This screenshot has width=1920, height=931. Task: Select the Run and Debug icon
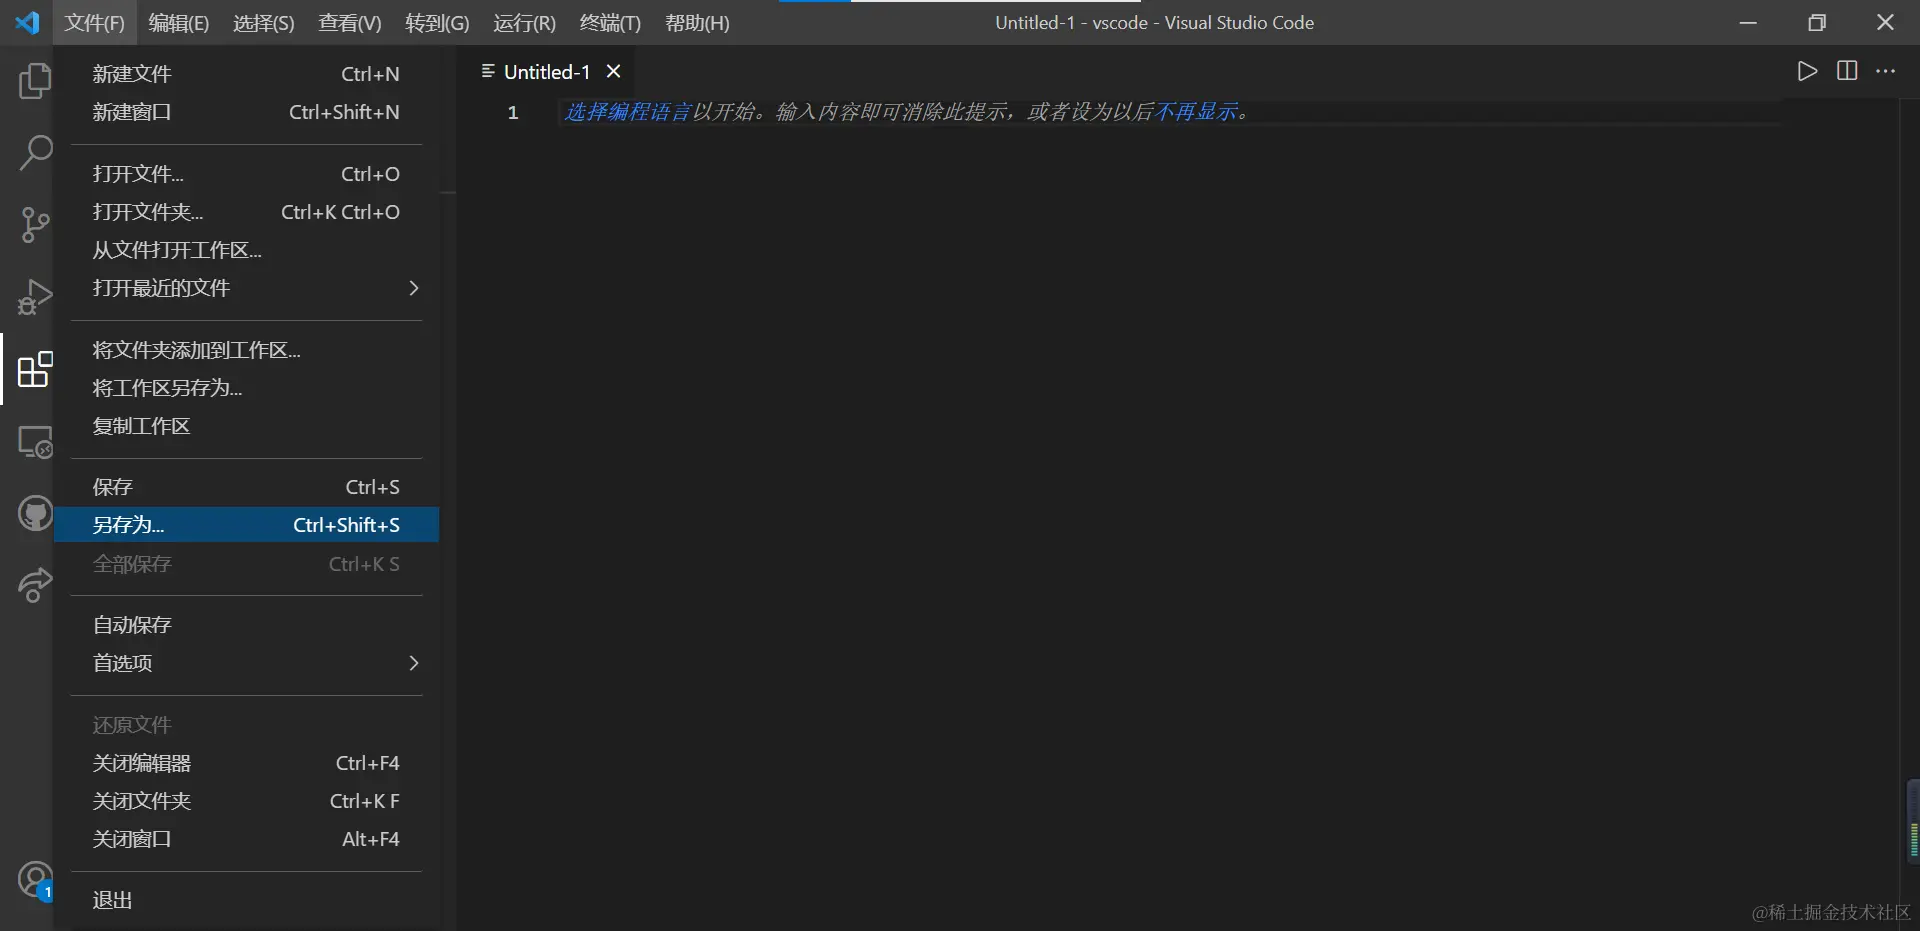[x=35, y=296]
